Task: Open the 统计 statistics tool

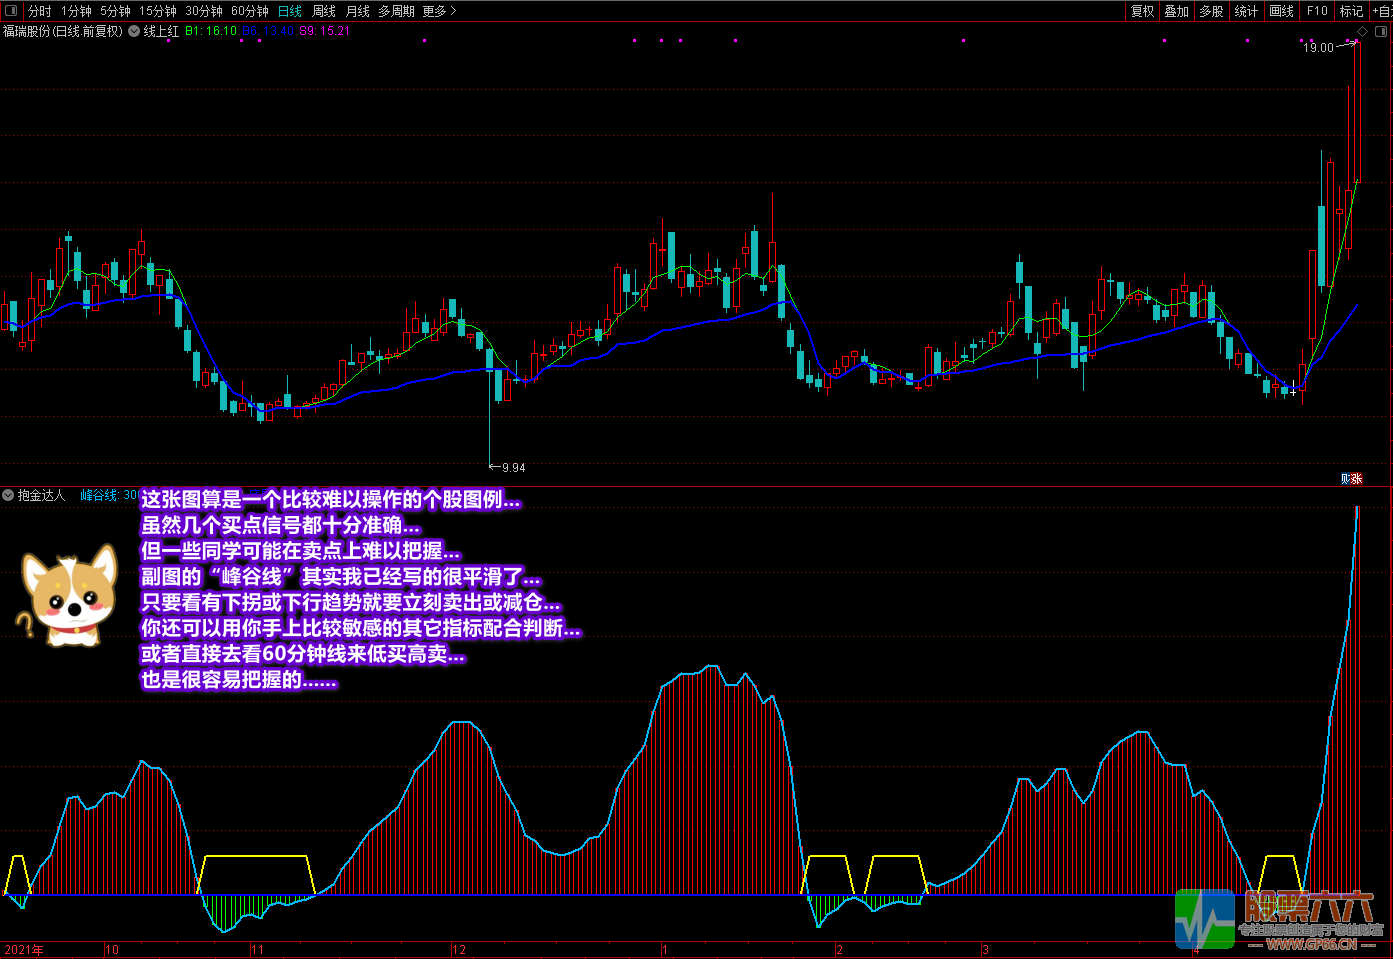Action: 1246,11
